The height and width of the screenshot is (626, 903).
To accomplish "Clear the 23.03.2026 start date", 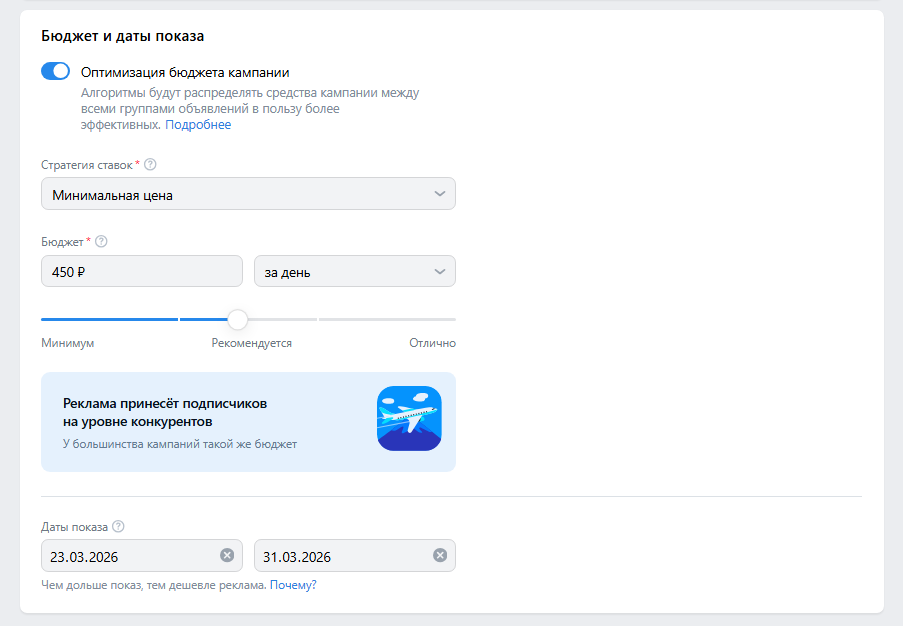I will point(227,556).
